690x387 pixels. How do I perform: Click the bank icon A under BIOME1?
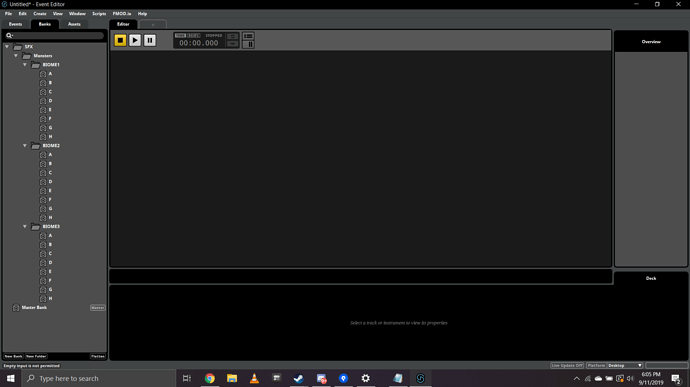point(43,74)
